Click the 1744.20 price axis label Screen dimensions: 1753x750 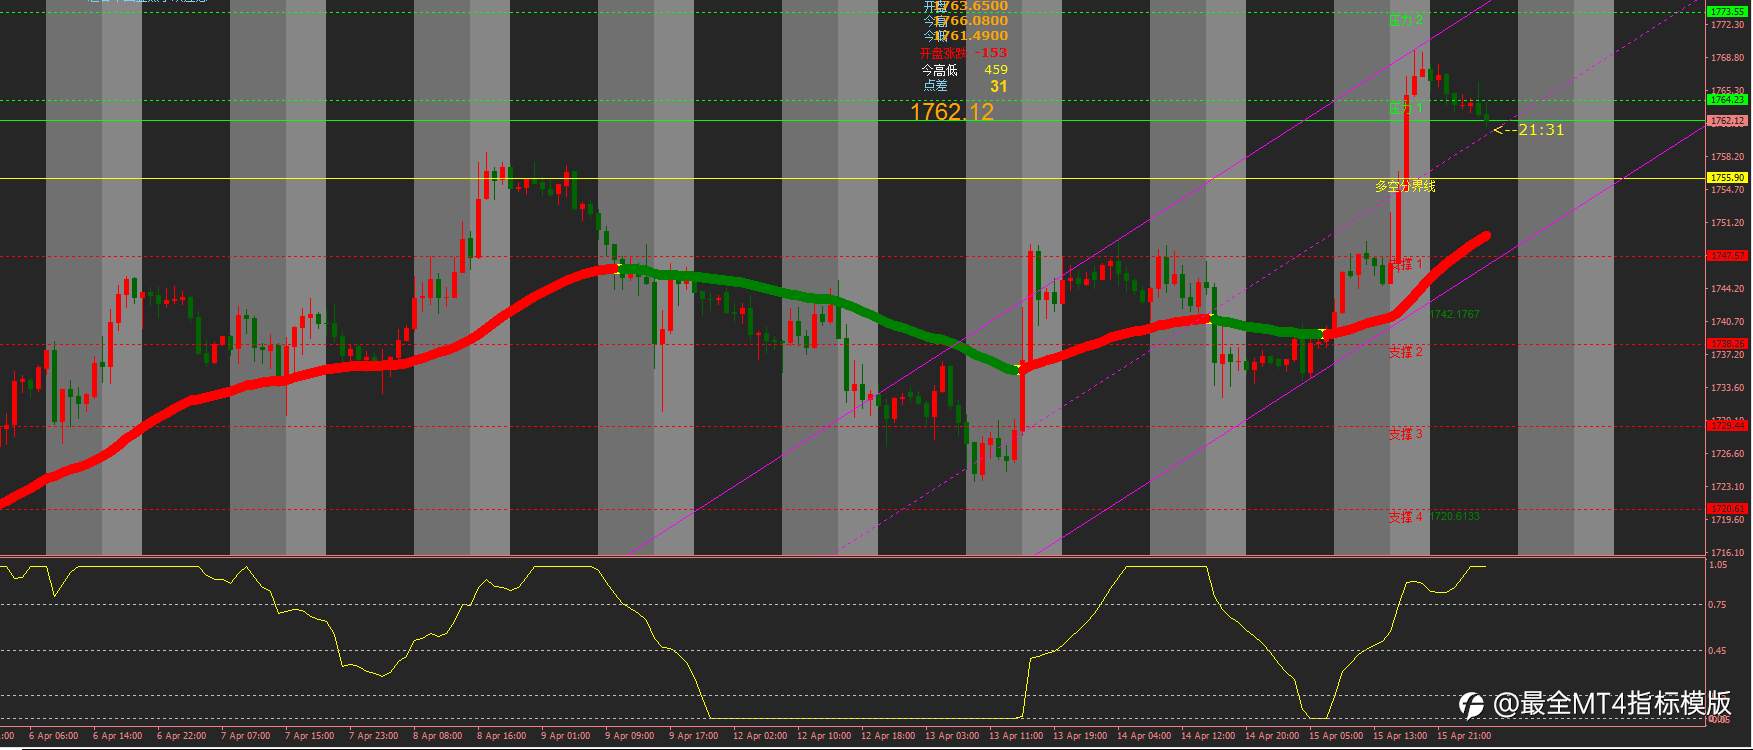coord(1729,289)
